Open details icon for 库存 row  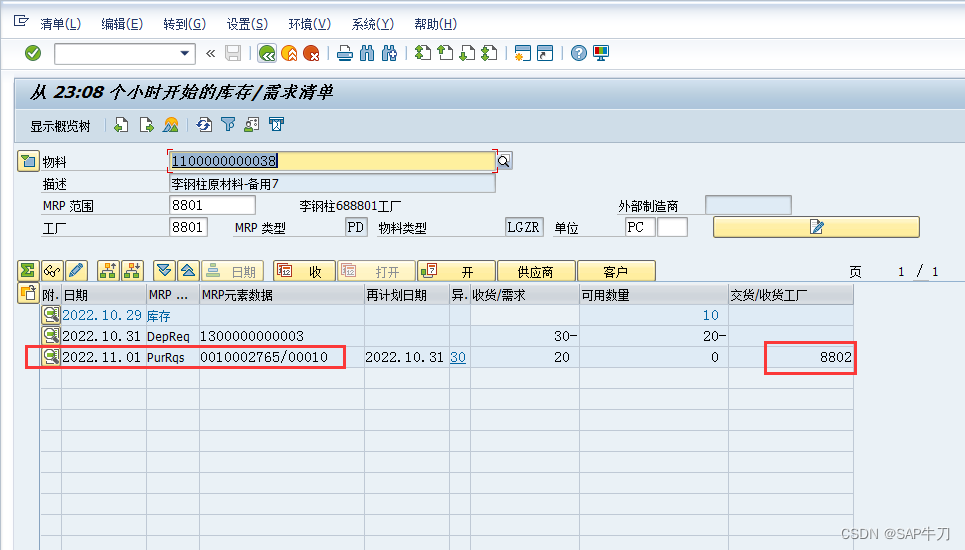point(50,315)
